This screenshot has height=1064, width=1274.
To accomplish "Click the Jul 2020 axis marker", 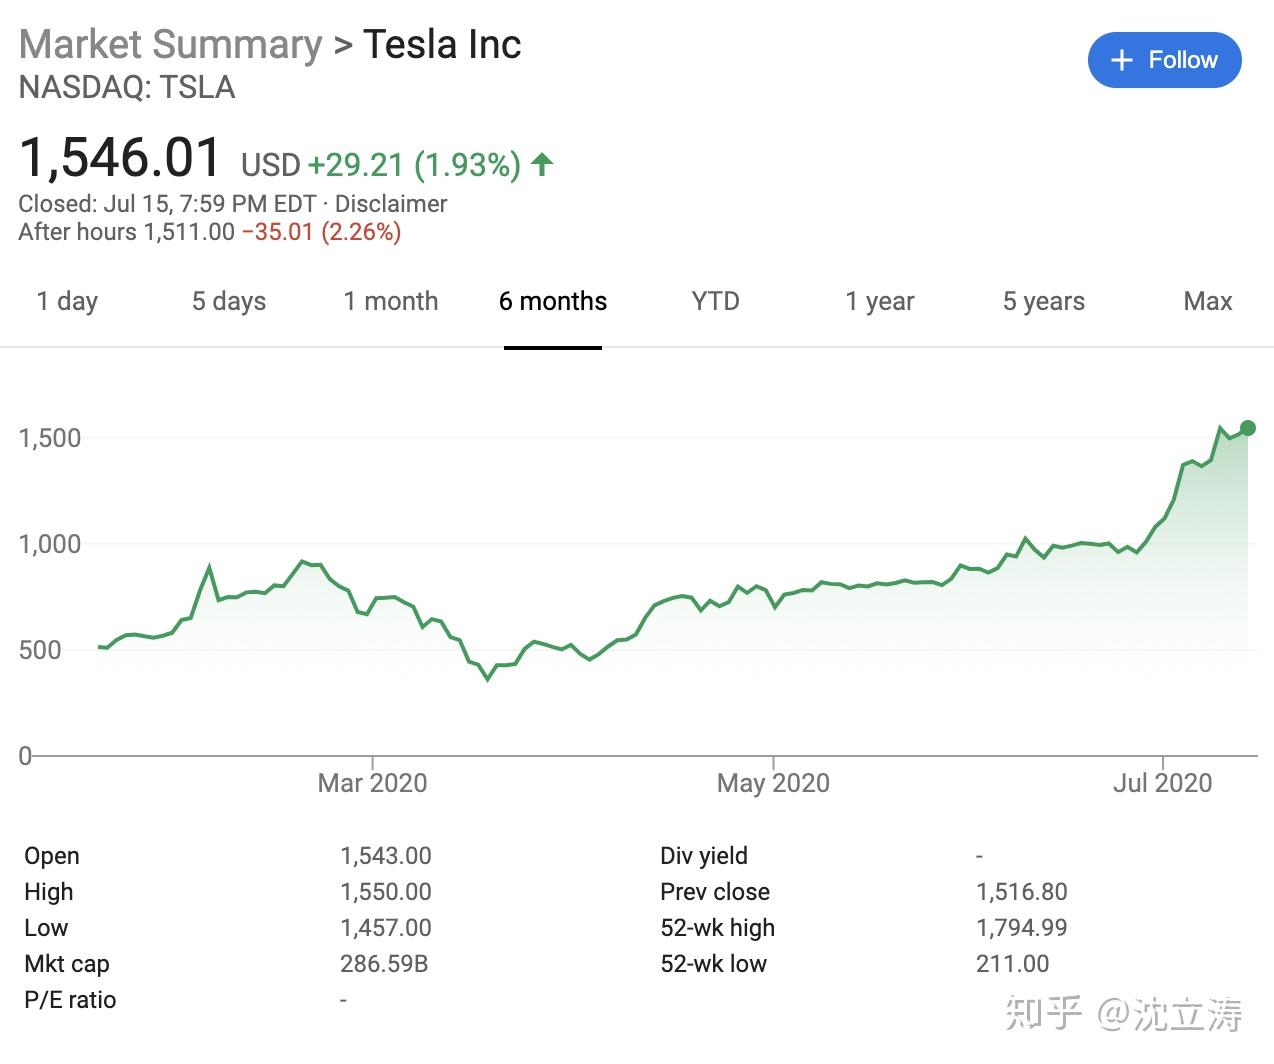I will tap(1162, 782).
